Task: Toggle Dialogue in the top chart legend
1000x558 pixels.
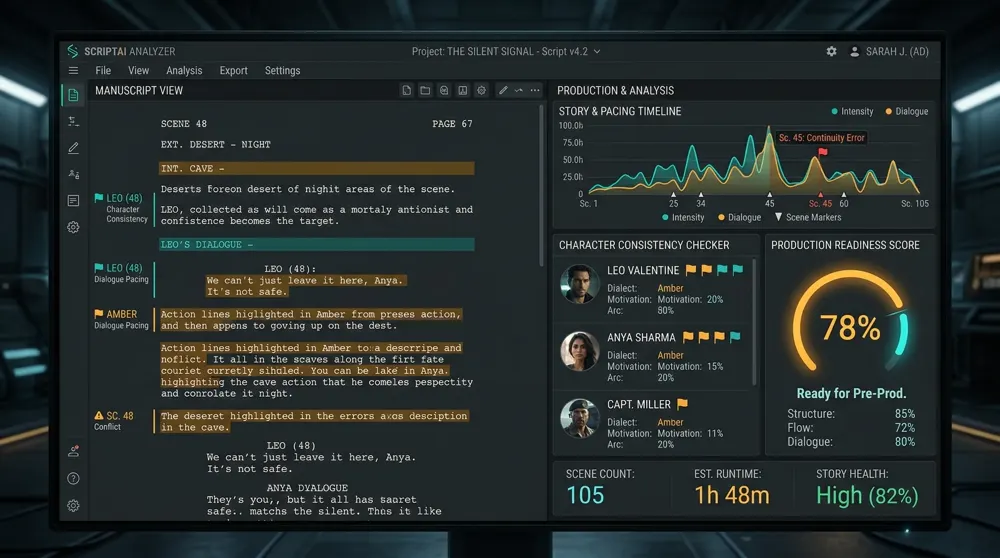Action: [906, 112]
